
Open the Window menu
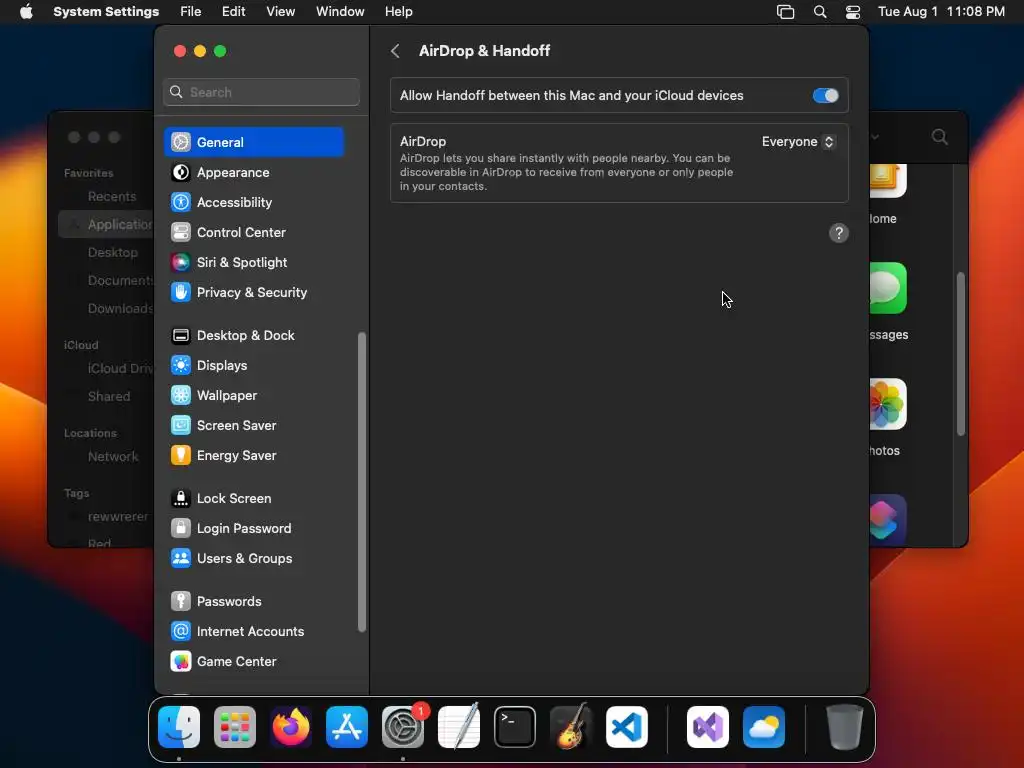pos(340,12)
